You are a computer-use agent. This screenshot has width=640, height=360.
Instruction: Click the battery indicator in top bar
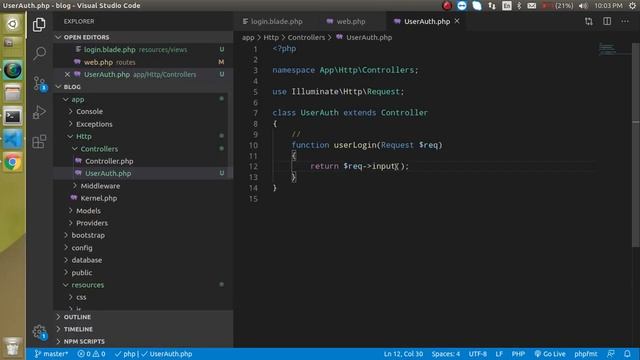coord(557,6)
